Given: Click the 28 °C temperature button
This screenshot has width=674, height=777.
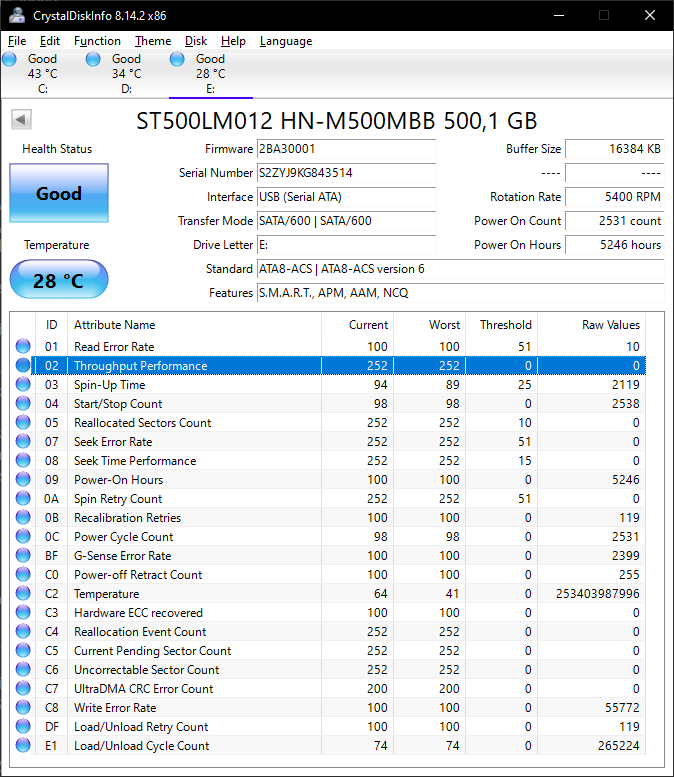Looking at the screenshot, I should coord(59,280).
